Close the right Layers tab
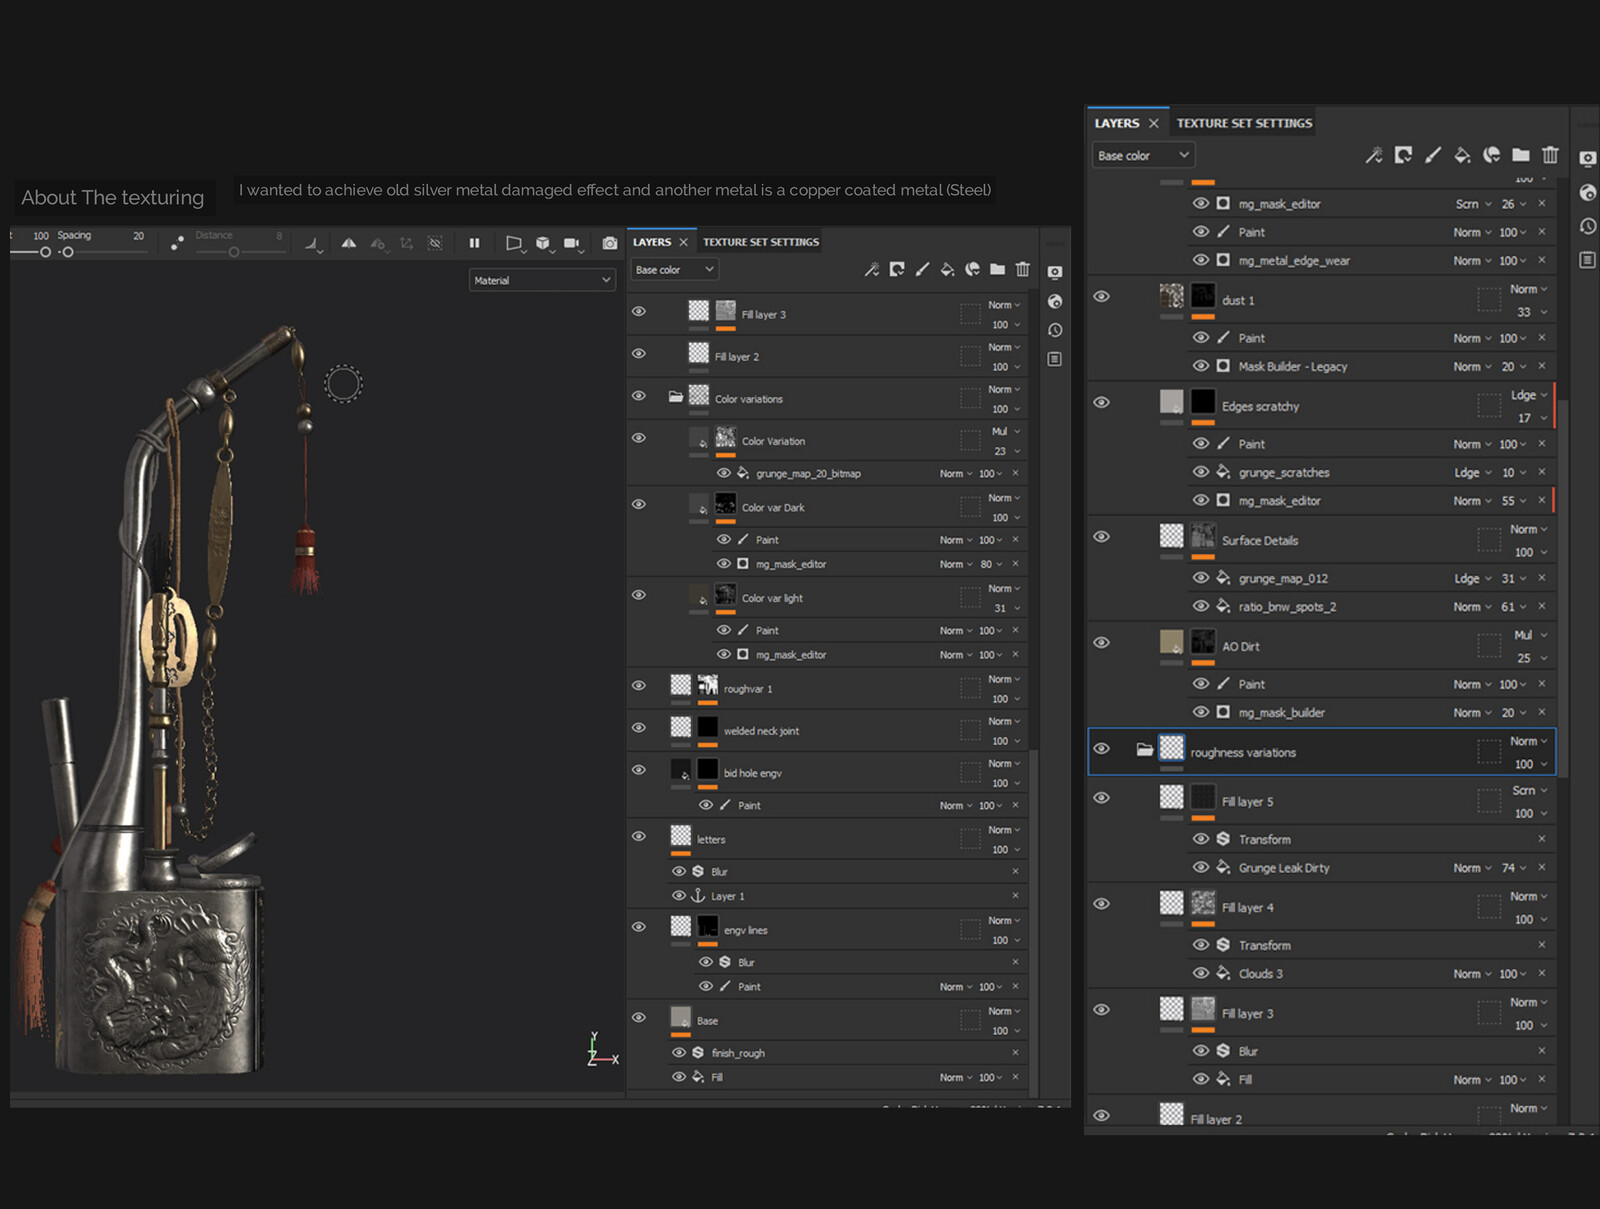Viewport: 1600px width, 1209px height. [1153, 123]
